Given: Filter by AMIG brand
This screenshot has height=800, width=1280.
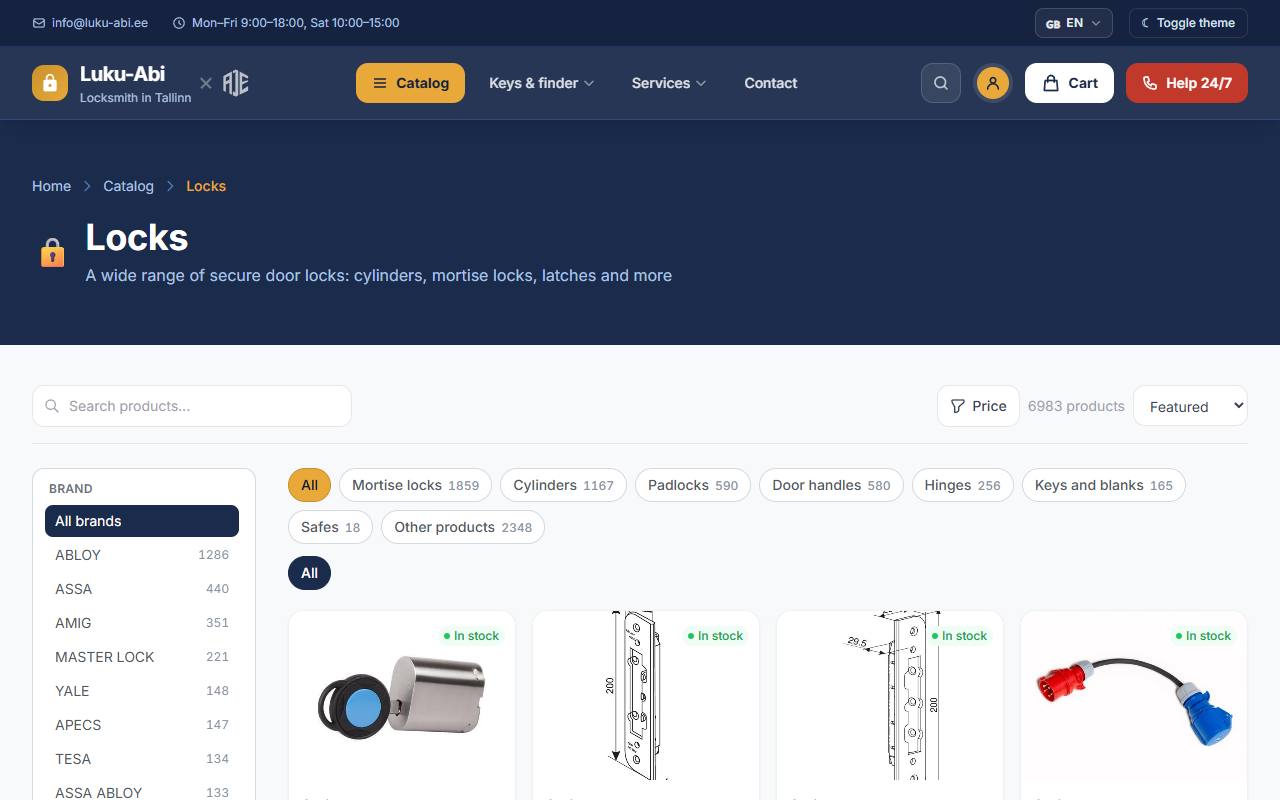Looking at the screenshot, I should point(142,623).
